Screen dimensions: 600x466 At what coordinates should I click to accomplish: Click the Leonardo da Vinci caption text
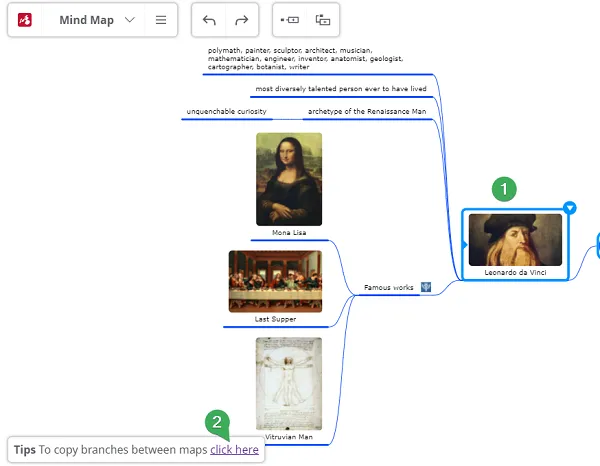(515, 272)
